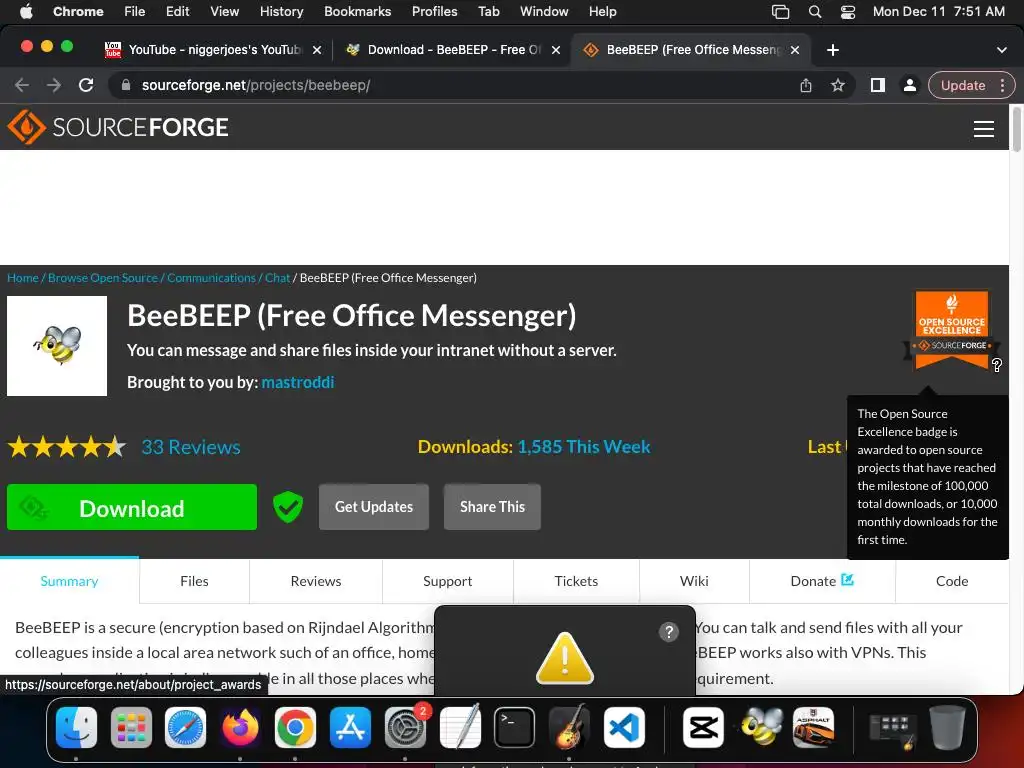Click the Share This button
The height and width of the screenshot is (768, 1024).
(492, 507)
